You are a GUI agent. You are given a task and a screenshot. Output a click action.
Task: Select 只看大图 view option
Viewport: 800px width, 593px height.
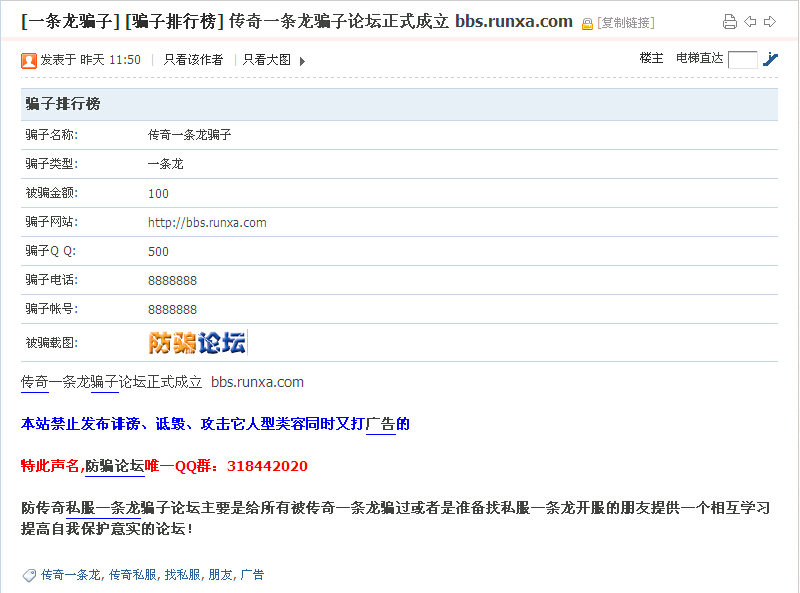267,60
